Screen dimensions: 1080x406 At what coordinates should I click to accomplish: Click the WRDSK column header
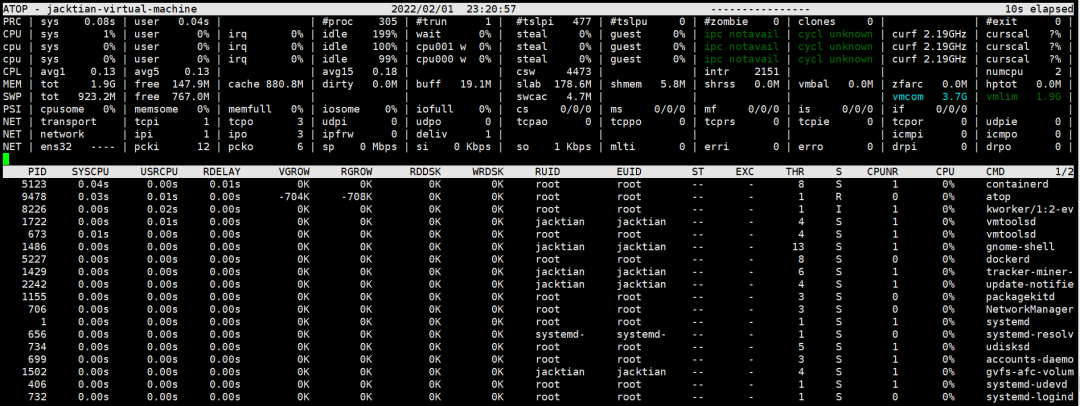pos(488,172)
